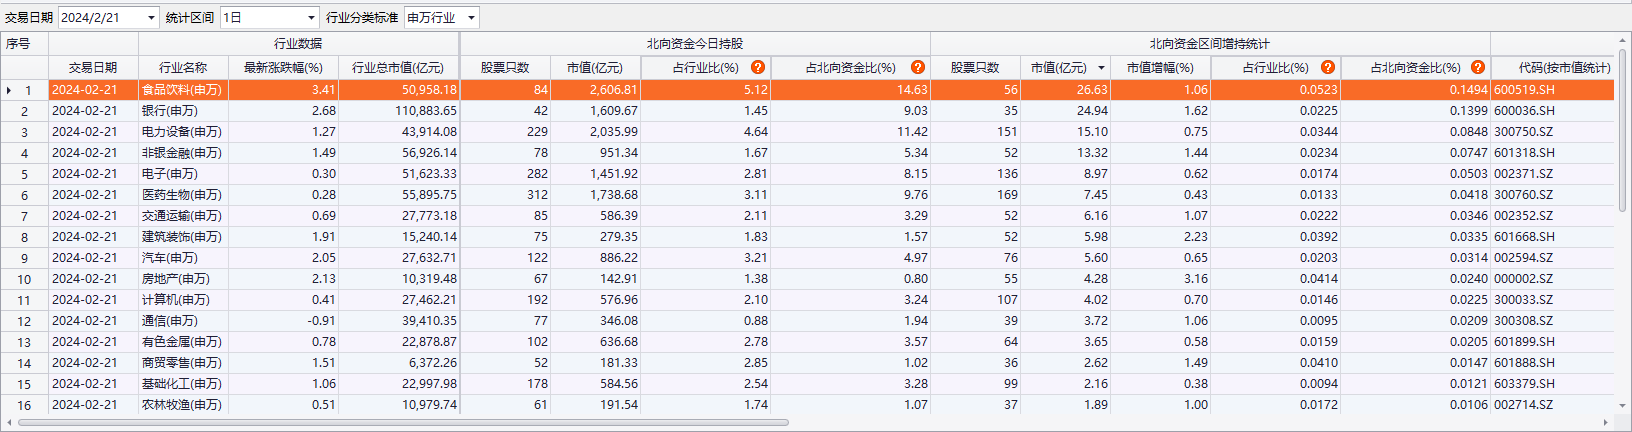This screenshot has width=1632, height=432.
Task: Click the vertical scrollbar up arrow
Action: (x=1623, y=40)
